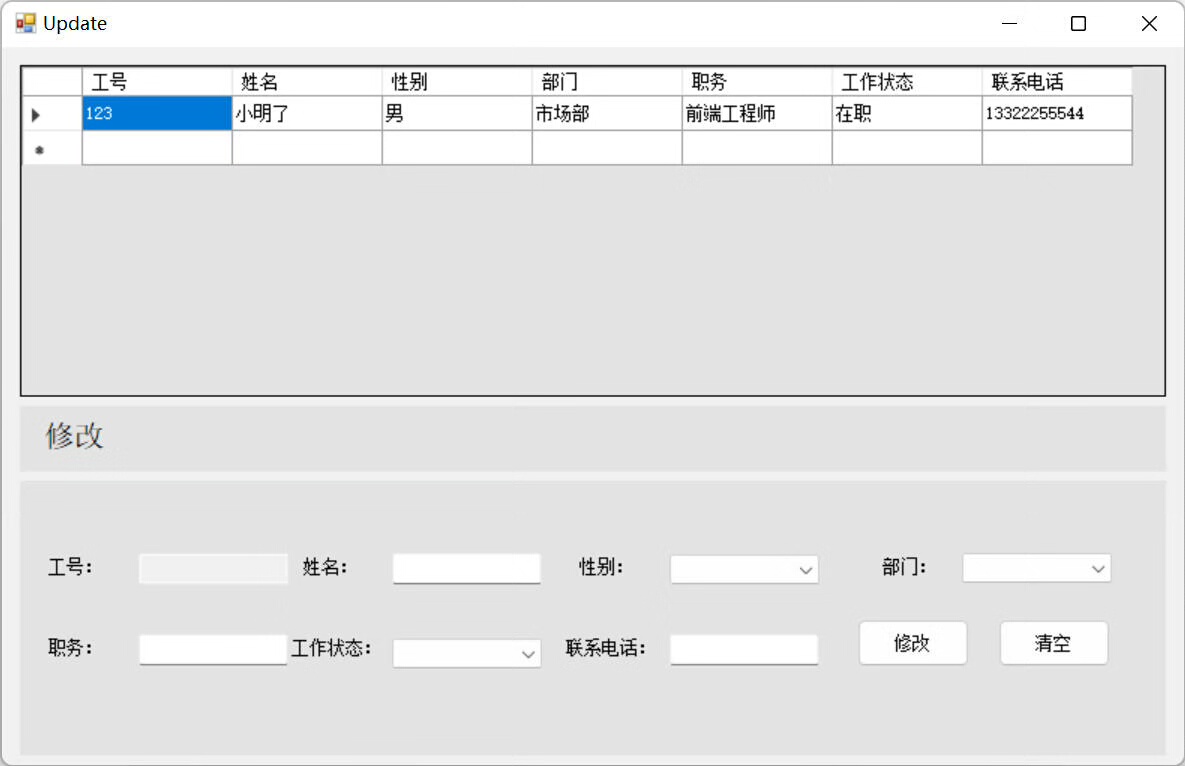Select cell 男
This screenshot has width=1185, height=766.
coord(457,113)
